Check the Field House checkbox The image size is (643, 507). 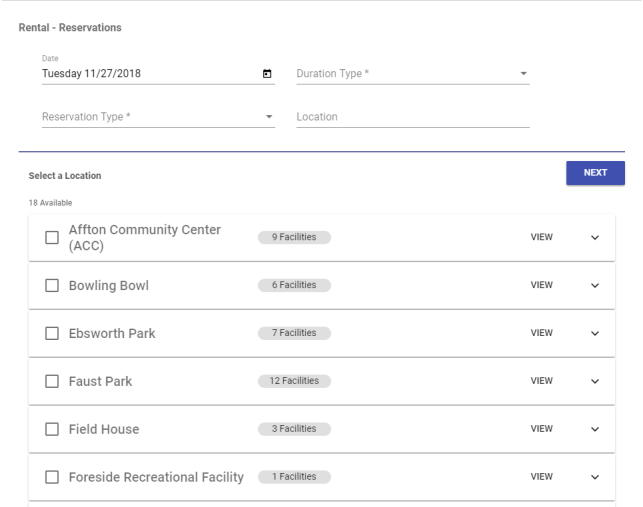(52, 430)
